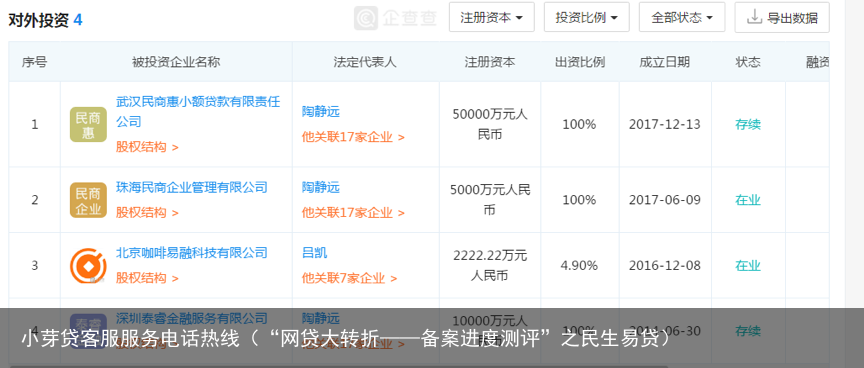Open 北京咖啡易融科技有限公司 company link
Image resolution: width=864 pixels, height=368 pixels.
pos(192,253)
